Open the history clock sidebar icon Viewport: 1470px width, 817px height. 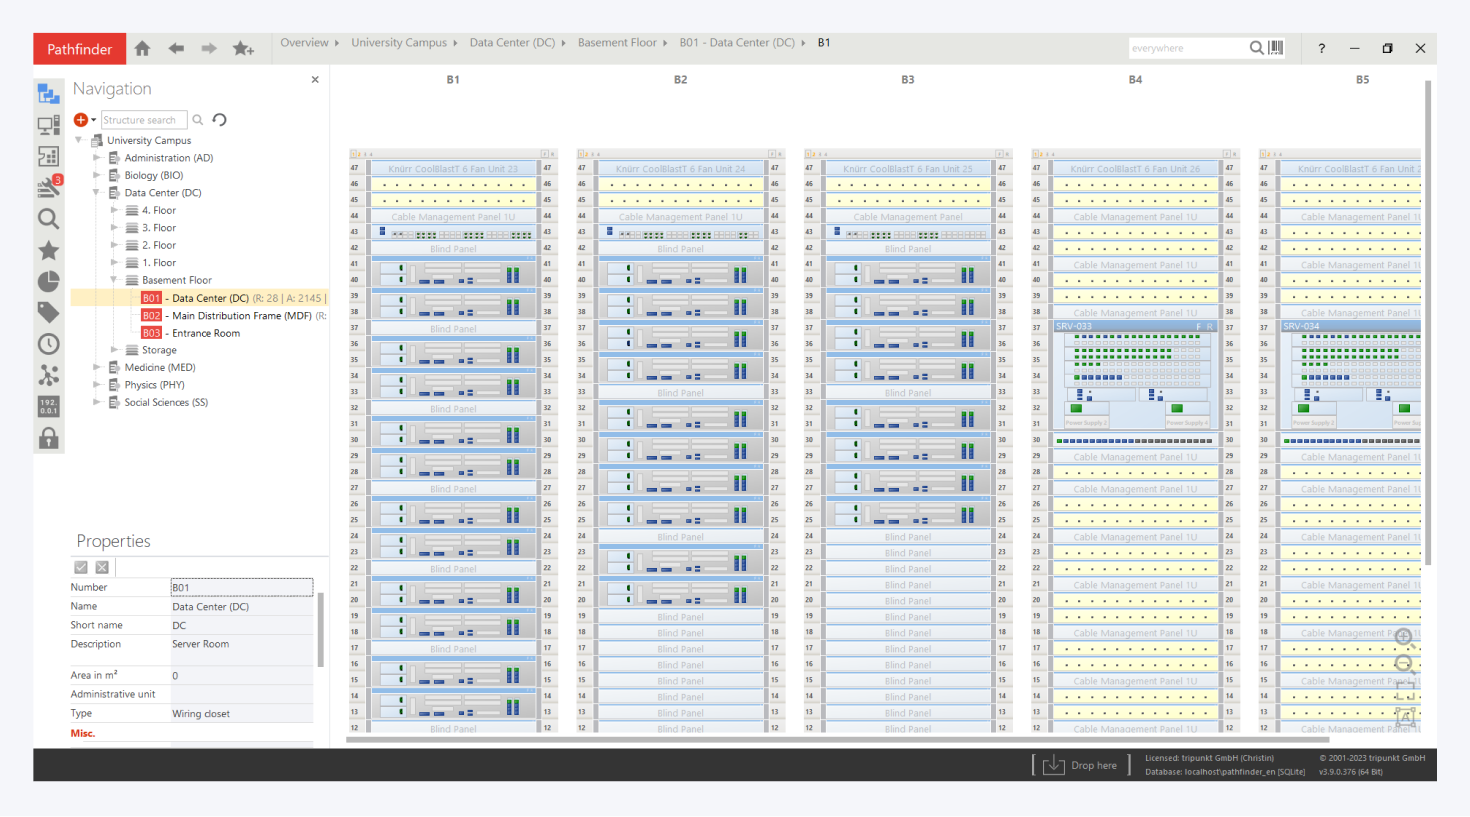coord(48,344)
